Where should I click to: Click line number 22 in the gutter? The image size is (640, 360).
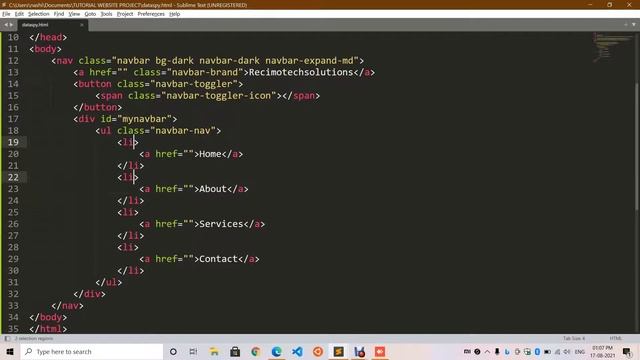pos(13,177)
